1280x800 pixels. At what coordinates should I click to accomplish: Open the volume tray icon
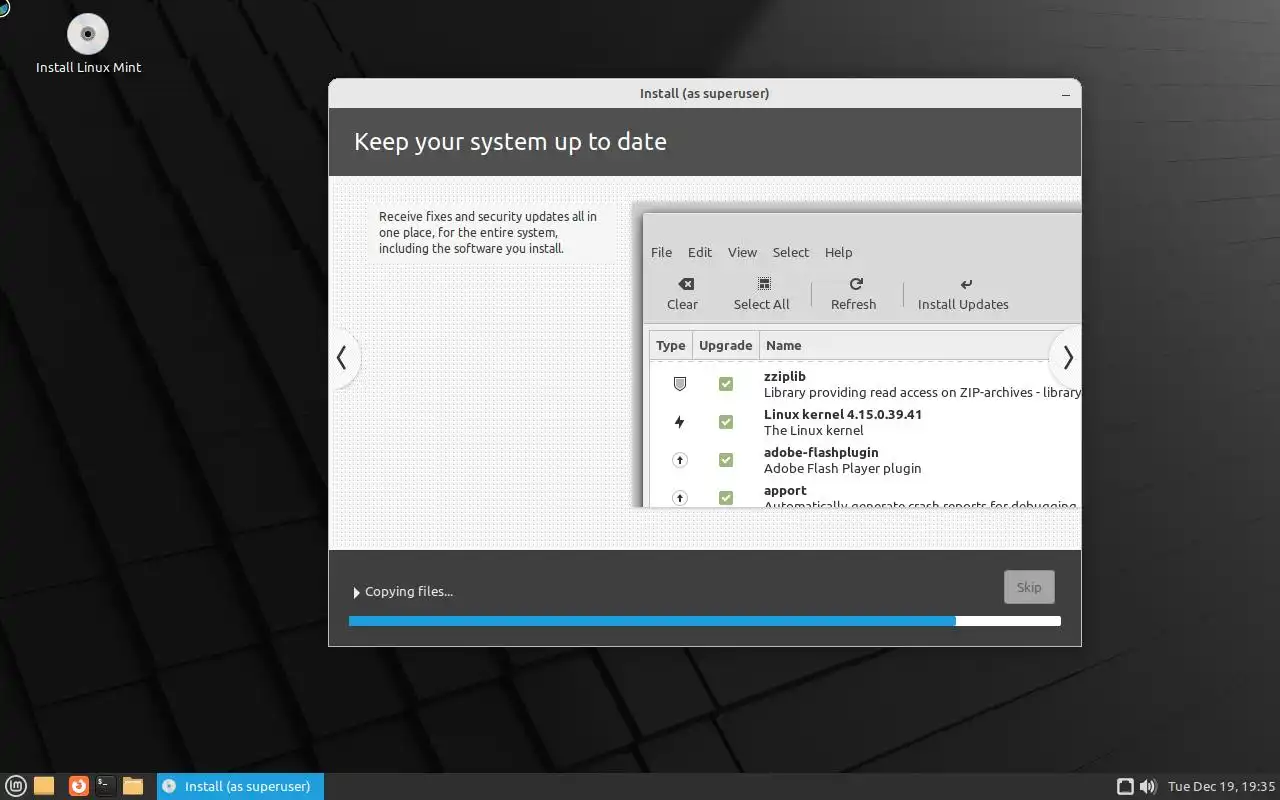(x=1148, y=786)
